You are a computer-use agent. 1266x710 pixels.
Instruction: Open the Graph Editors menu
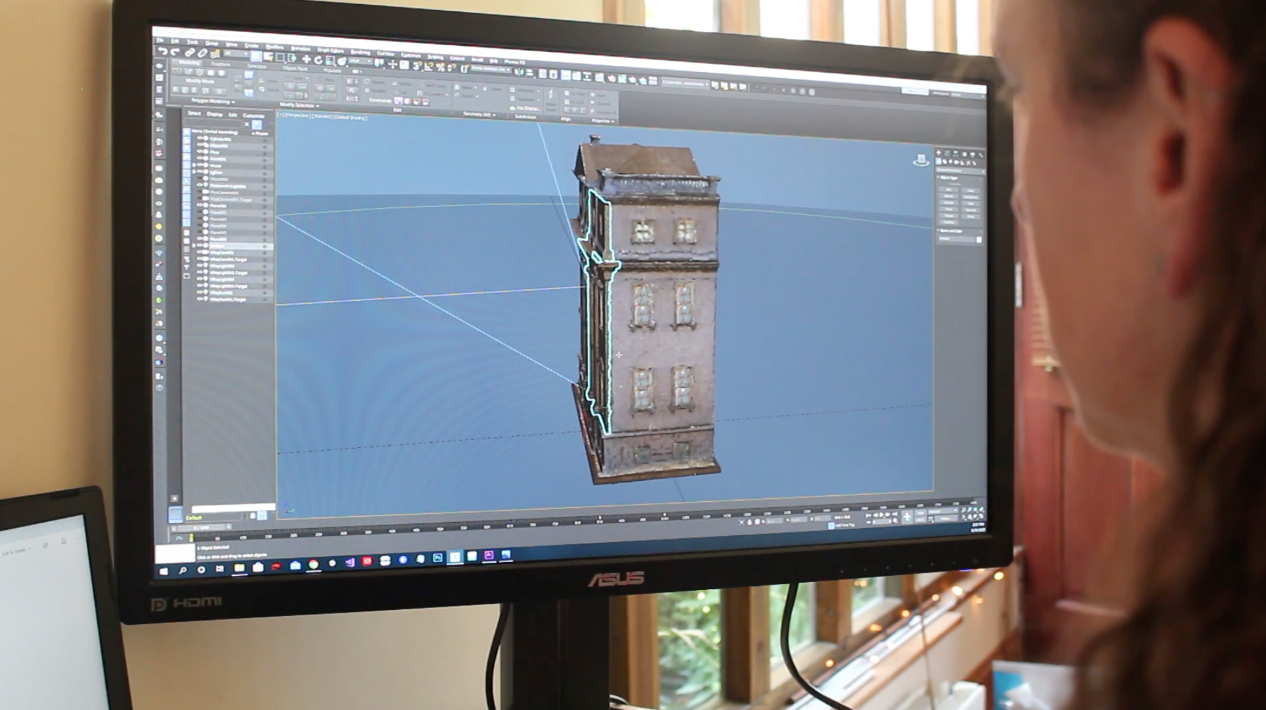330,50
